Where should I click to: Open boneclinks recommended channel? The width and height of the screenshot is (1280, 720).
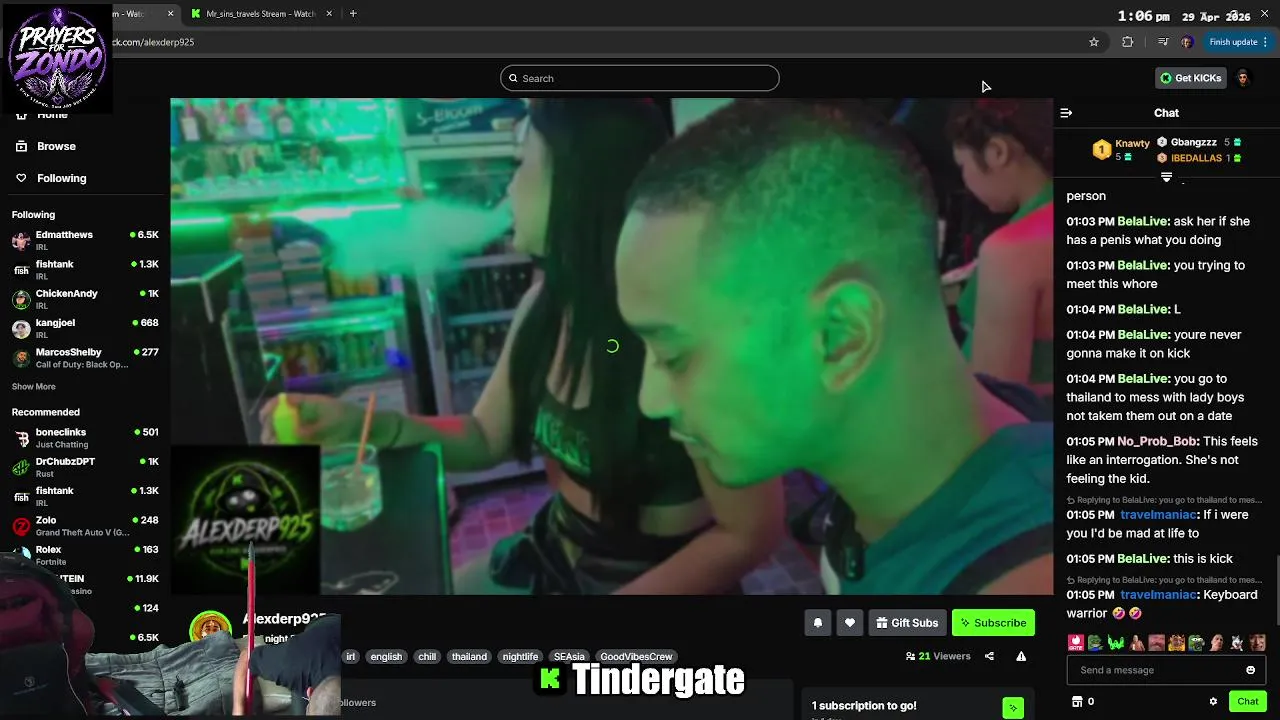[85, 438]
